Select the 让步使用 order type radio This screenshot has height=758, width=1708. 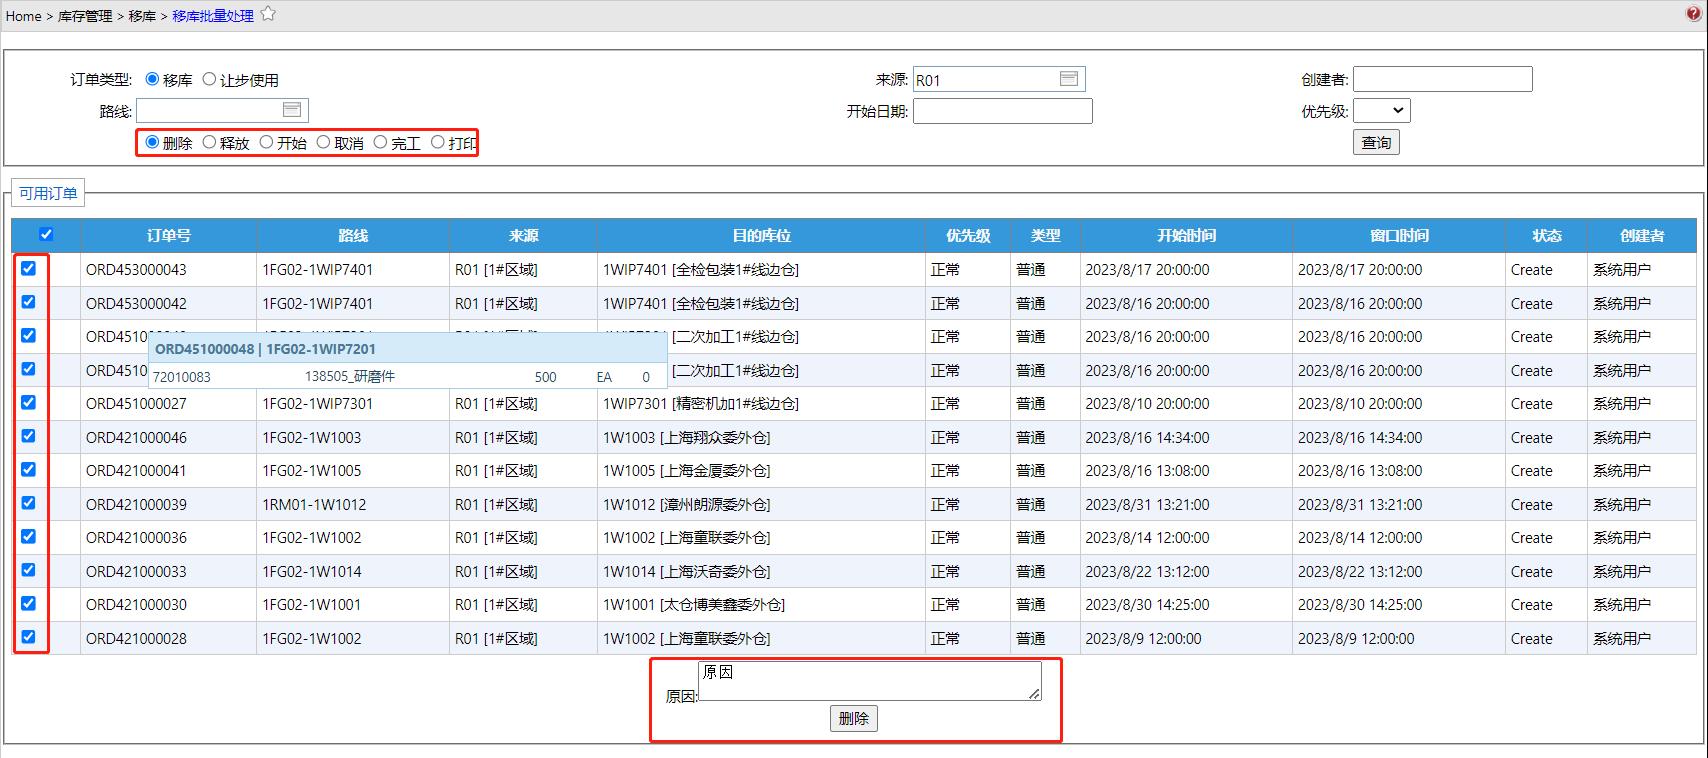point(209,79)
